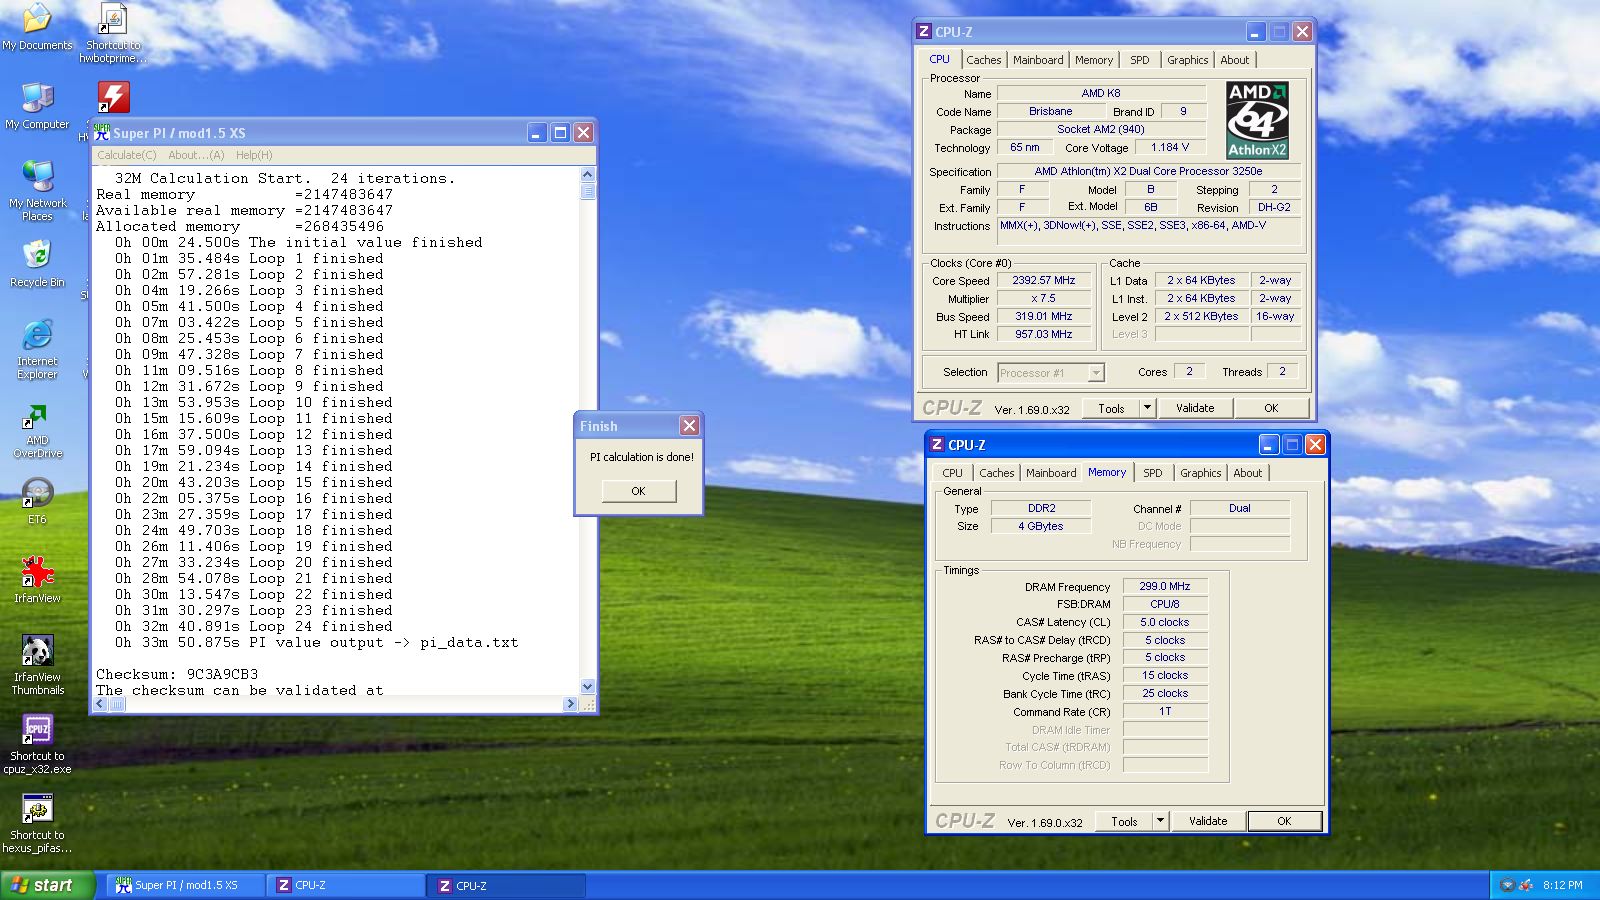Screen dimensions: 1600x900
Task: Click Super PI horizontal scroll right arrow
Action: pos(571,704)
